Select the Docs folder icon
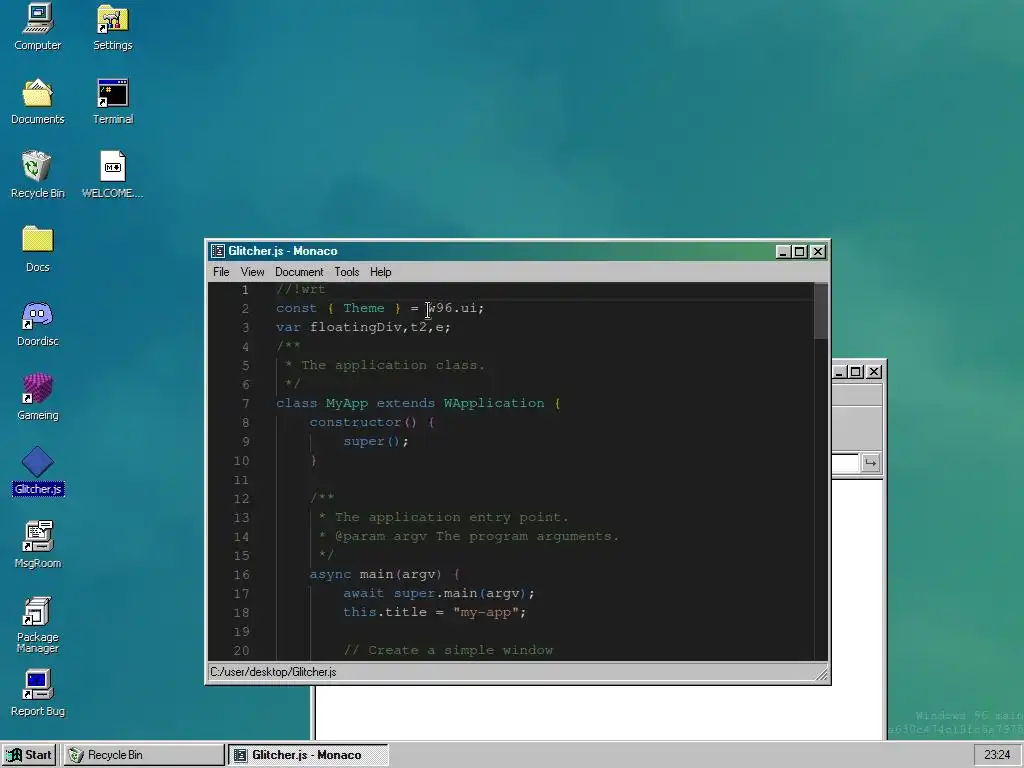This screenshot has width=1024, height=768. (x=37, y=248)
